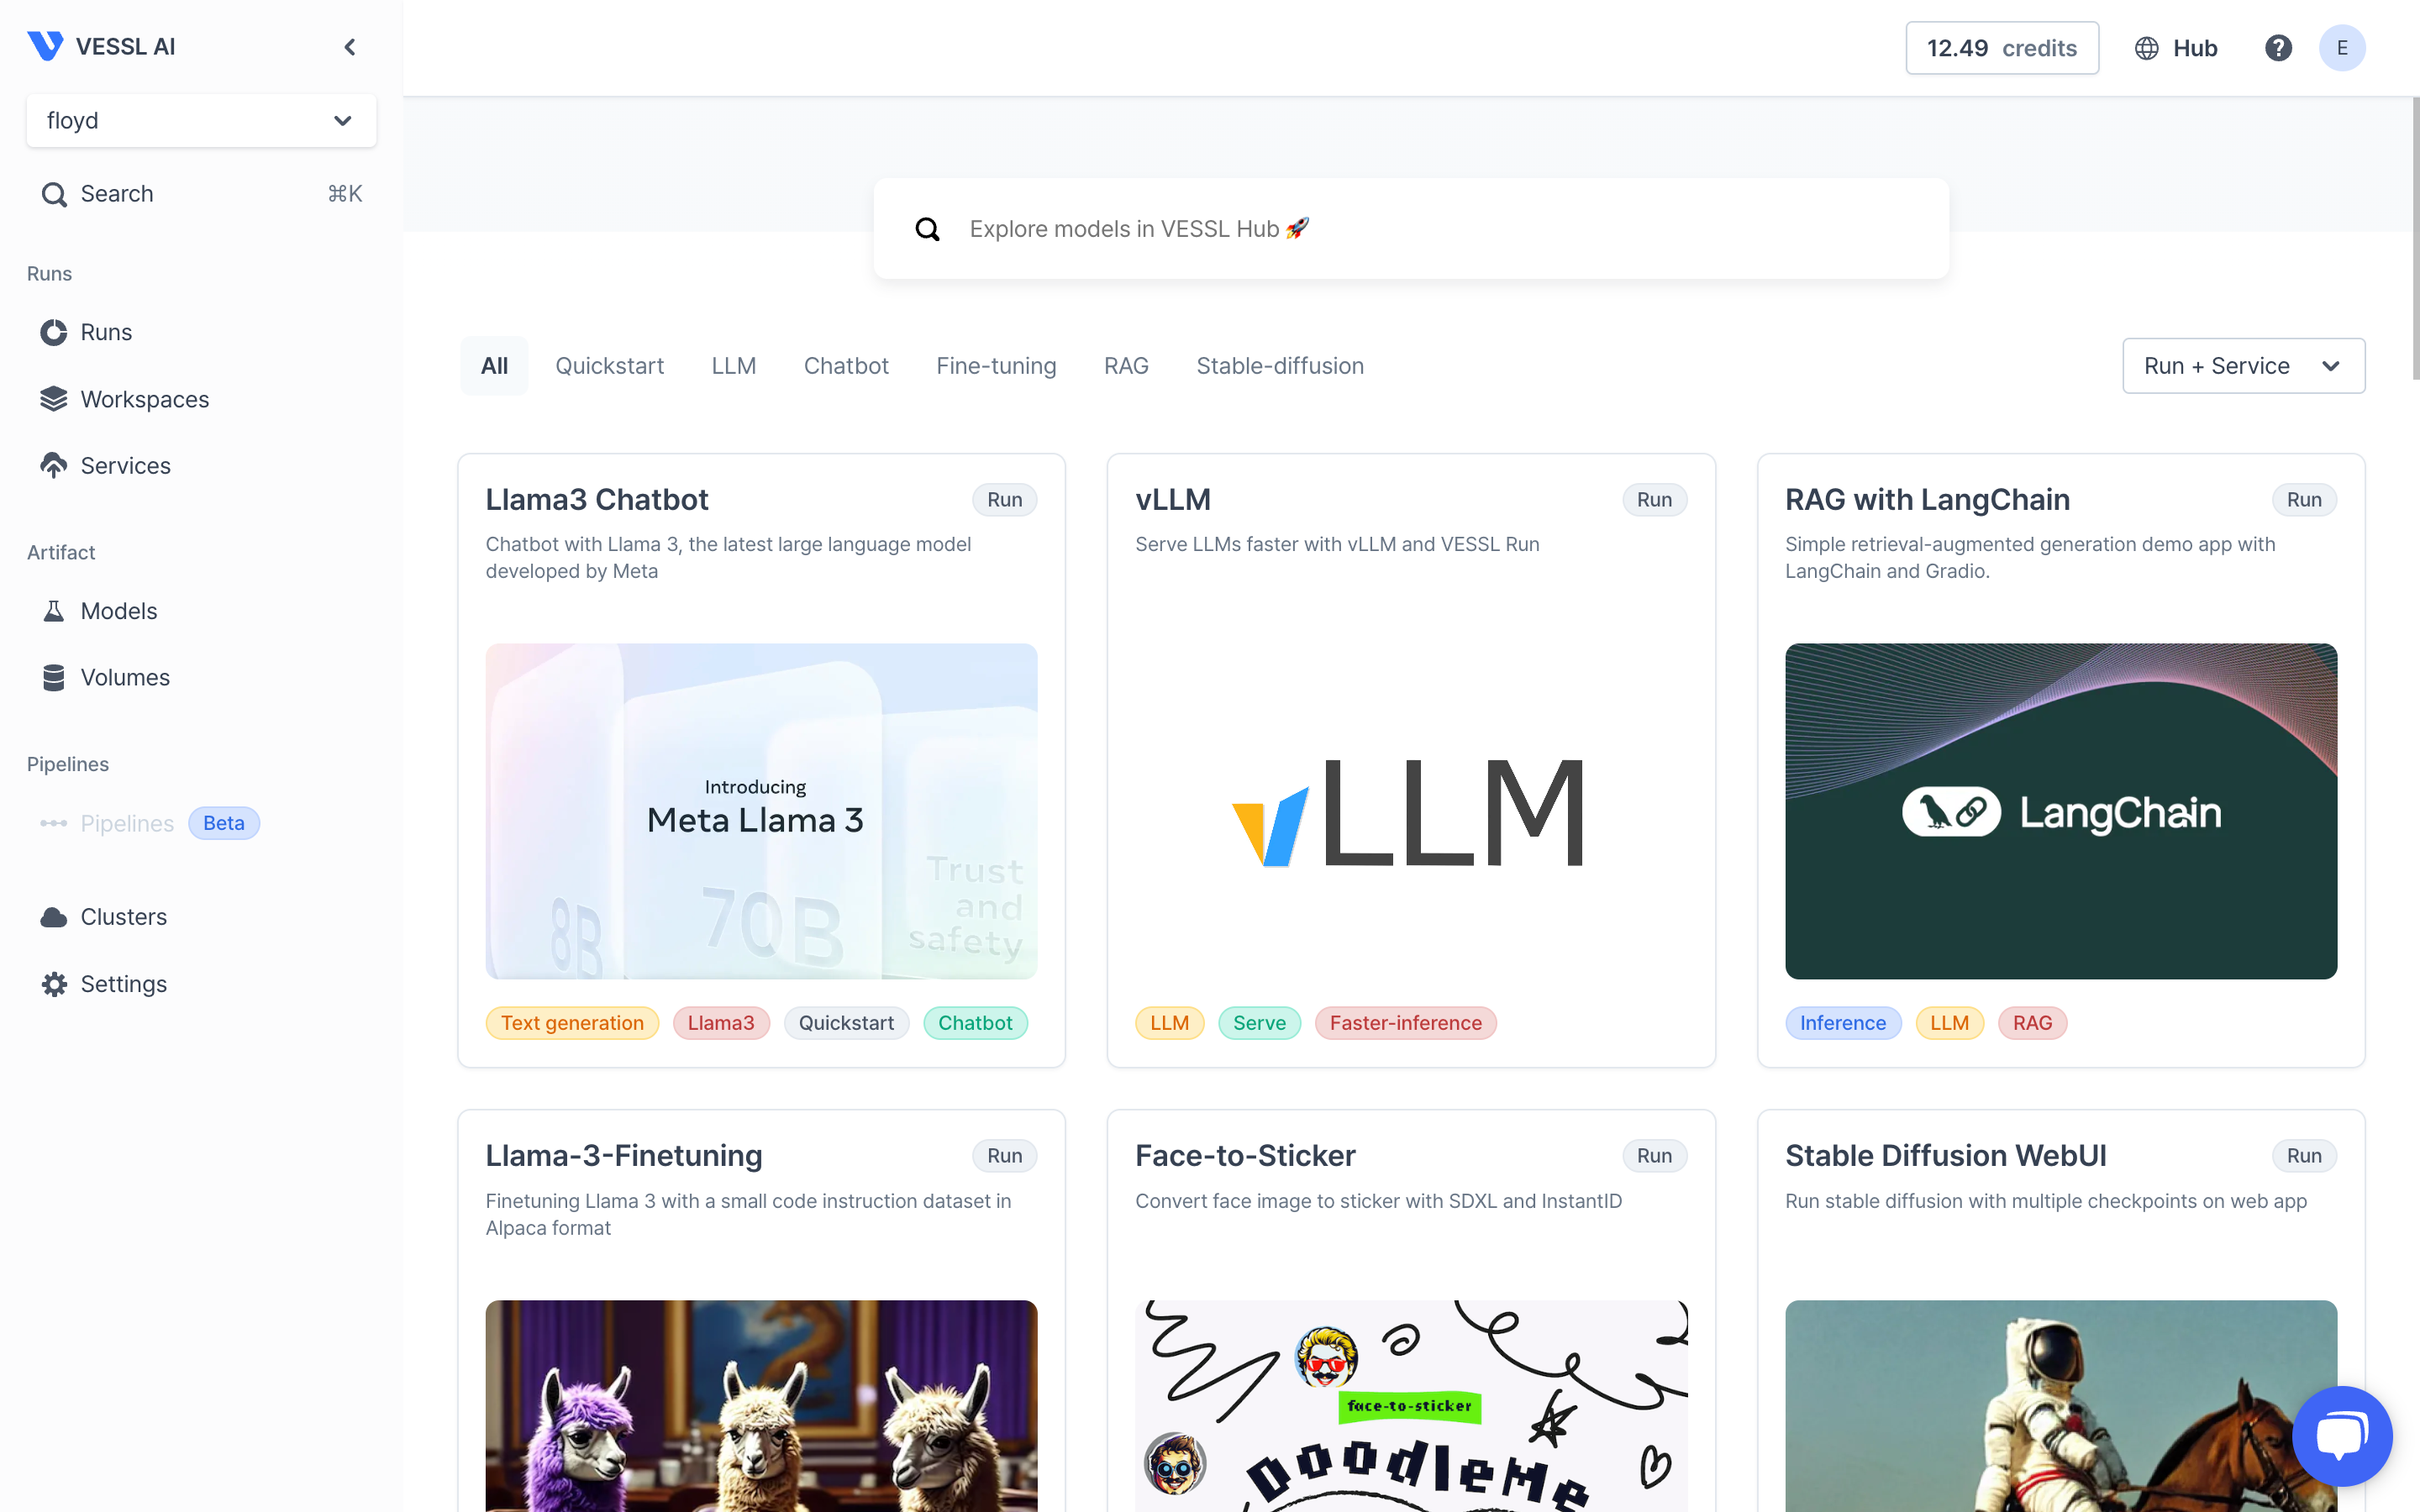Open the sidebar Search option

pos(201,194)
